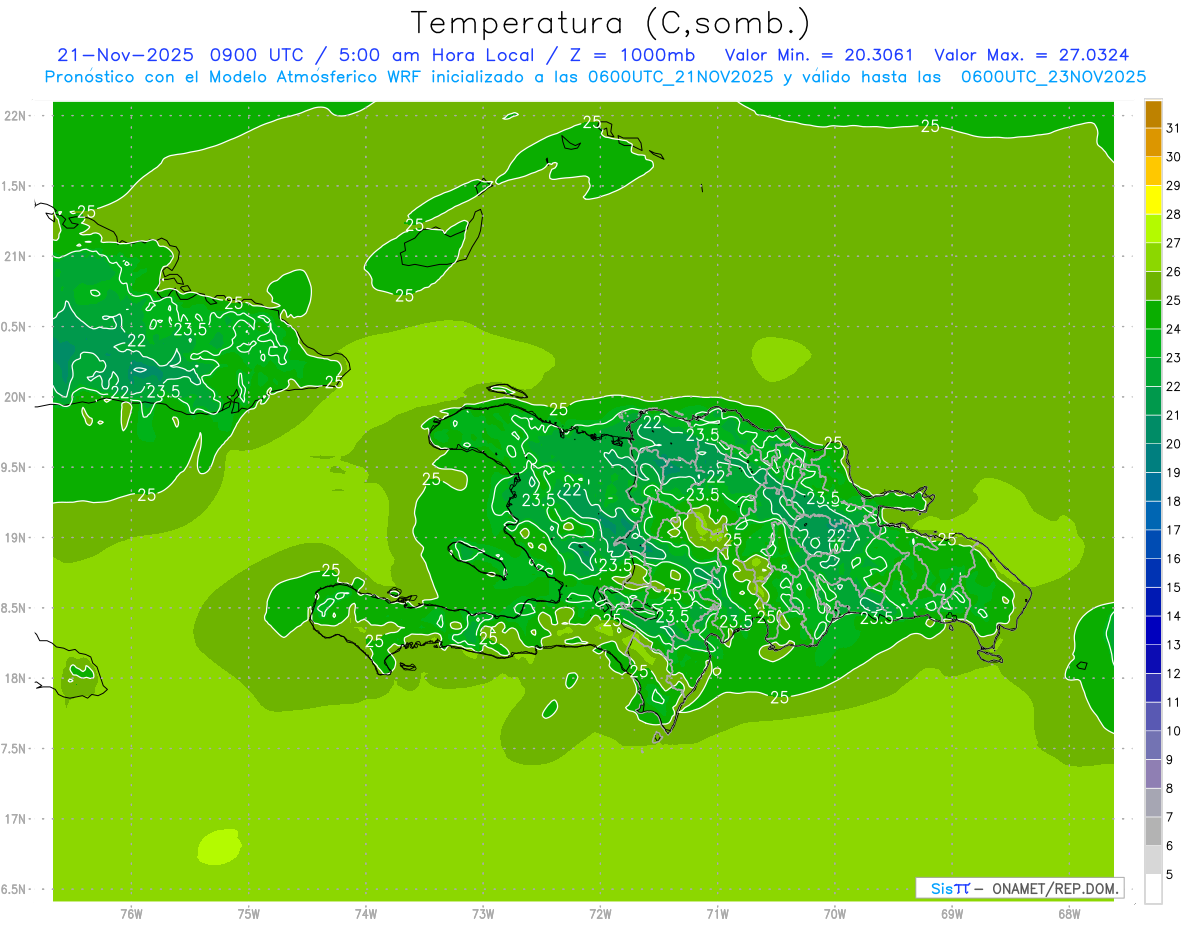Screen dimensions: 1200x927
Task: Click the blue SisTT logo text
Action: click(x=950, y=888)
